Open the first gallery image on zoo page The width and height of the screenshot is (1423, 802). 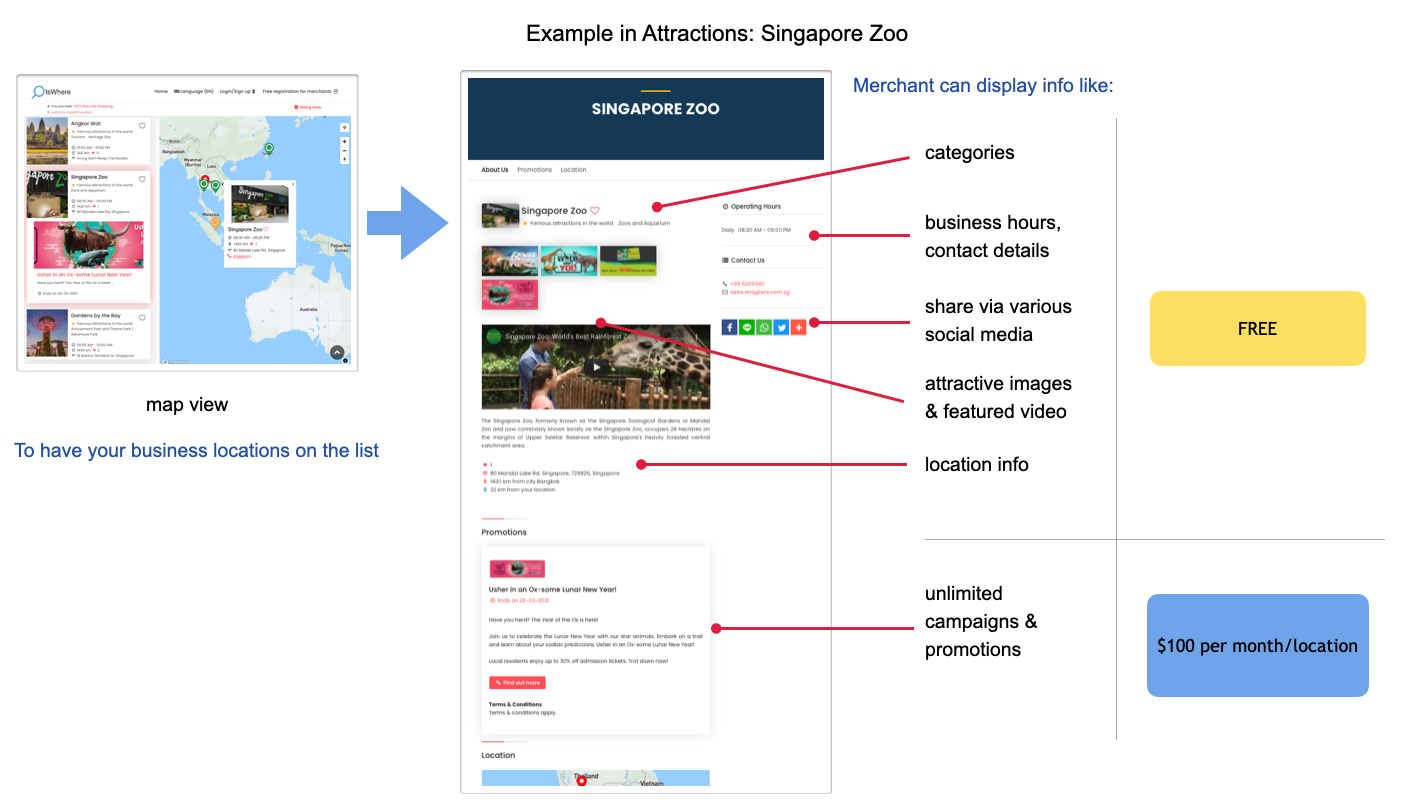coord(509,261)
